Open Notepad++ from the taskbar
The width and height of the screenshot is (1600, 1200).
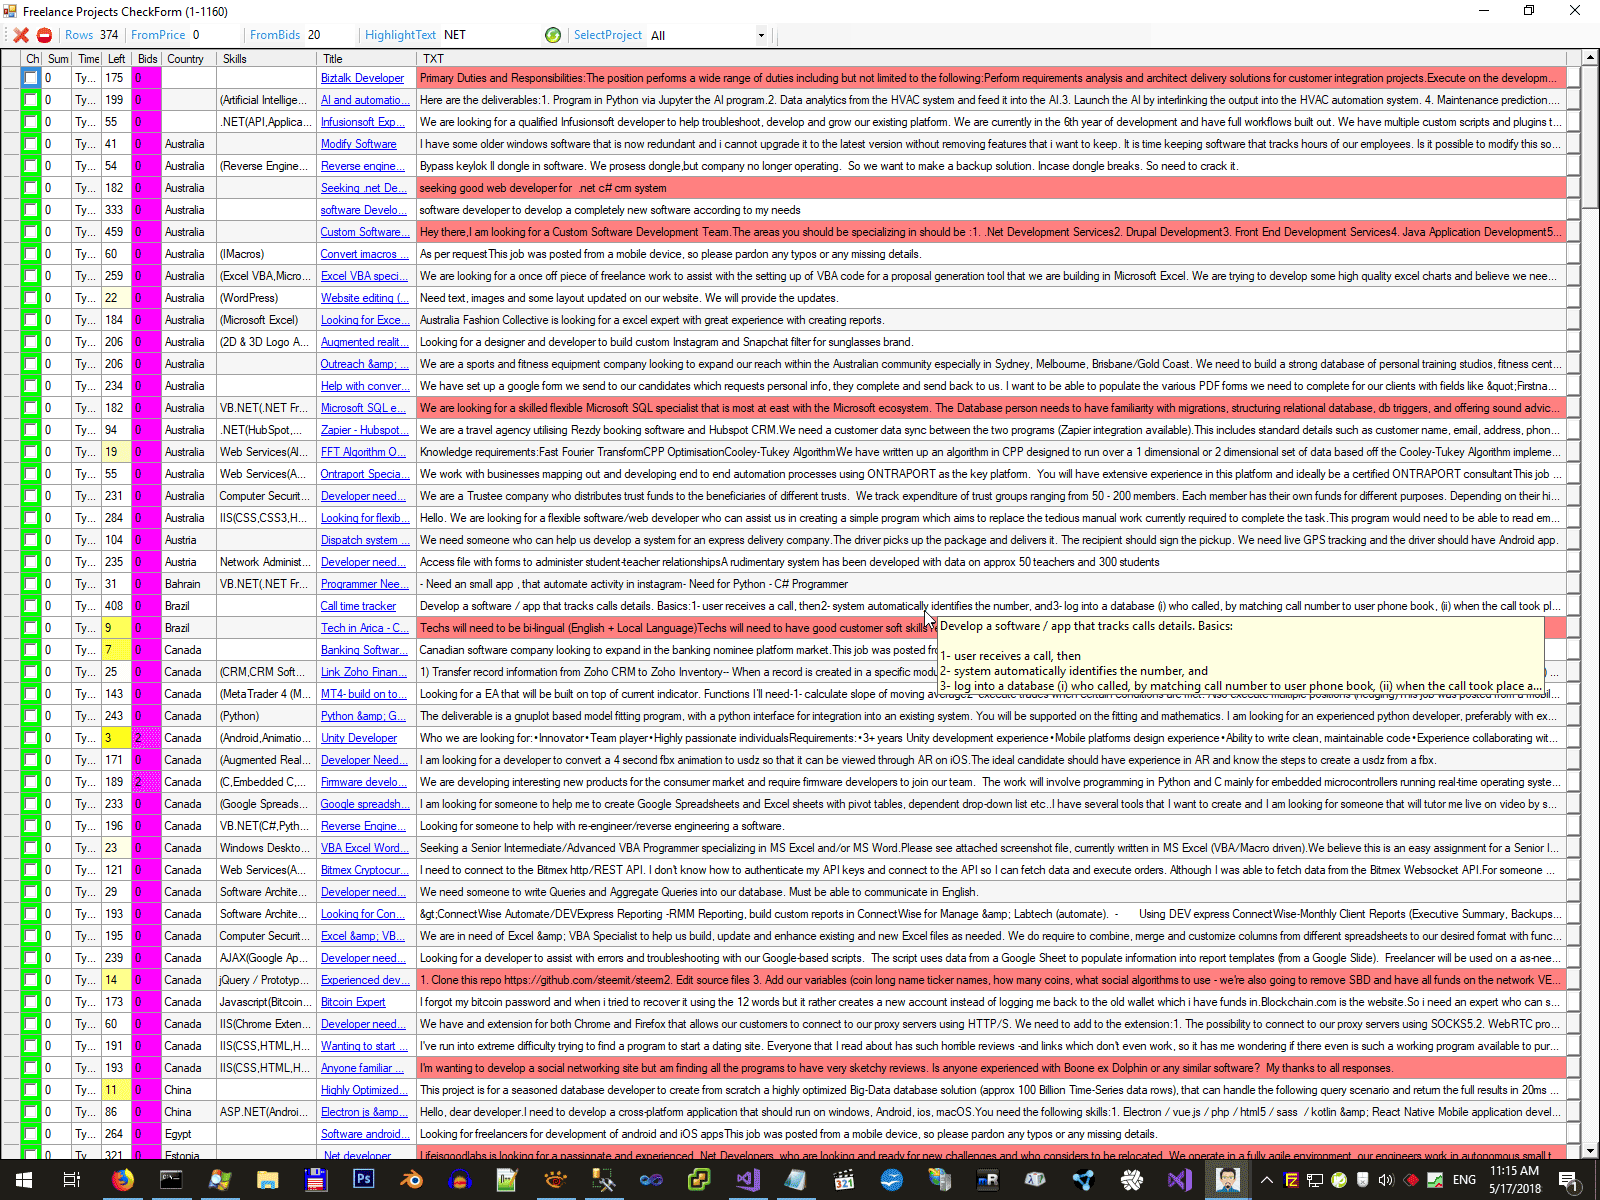pyautogui.click(x=507, y=1180)
